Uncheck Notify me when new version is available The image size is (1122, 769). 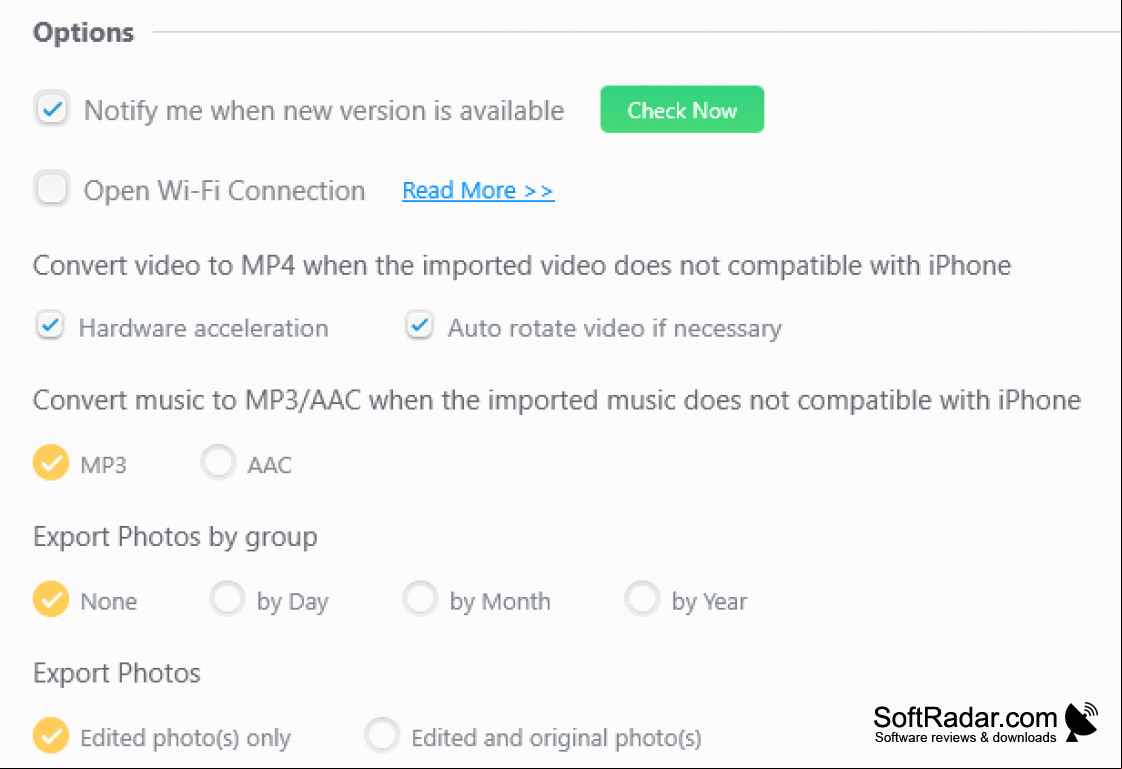point(52,109)
